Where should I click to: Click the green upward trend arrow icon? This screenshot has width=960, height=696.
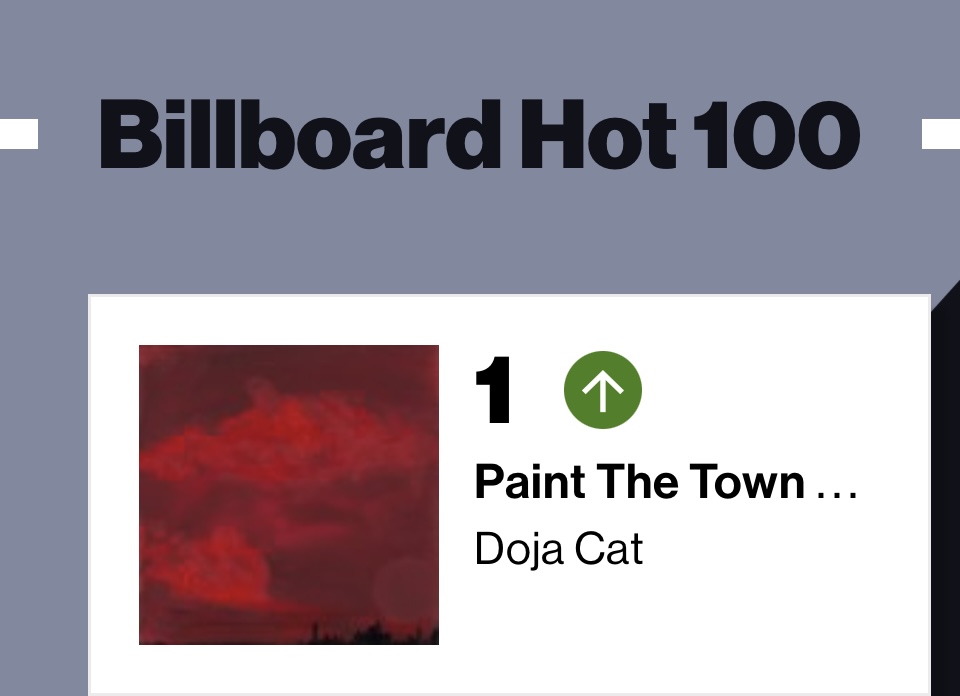tap(603, 391)
